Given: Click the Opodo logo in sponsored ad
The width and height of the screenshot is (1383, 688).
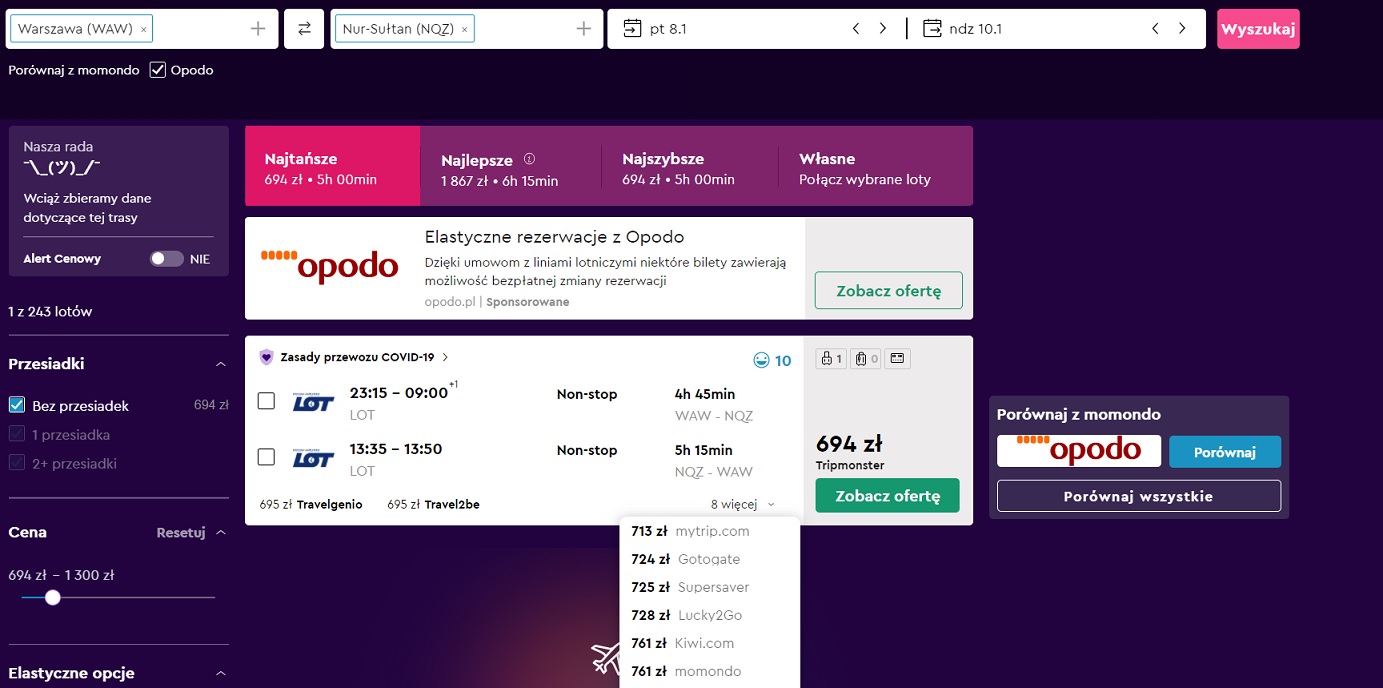Looking at the screenshot, I should 330,267.
